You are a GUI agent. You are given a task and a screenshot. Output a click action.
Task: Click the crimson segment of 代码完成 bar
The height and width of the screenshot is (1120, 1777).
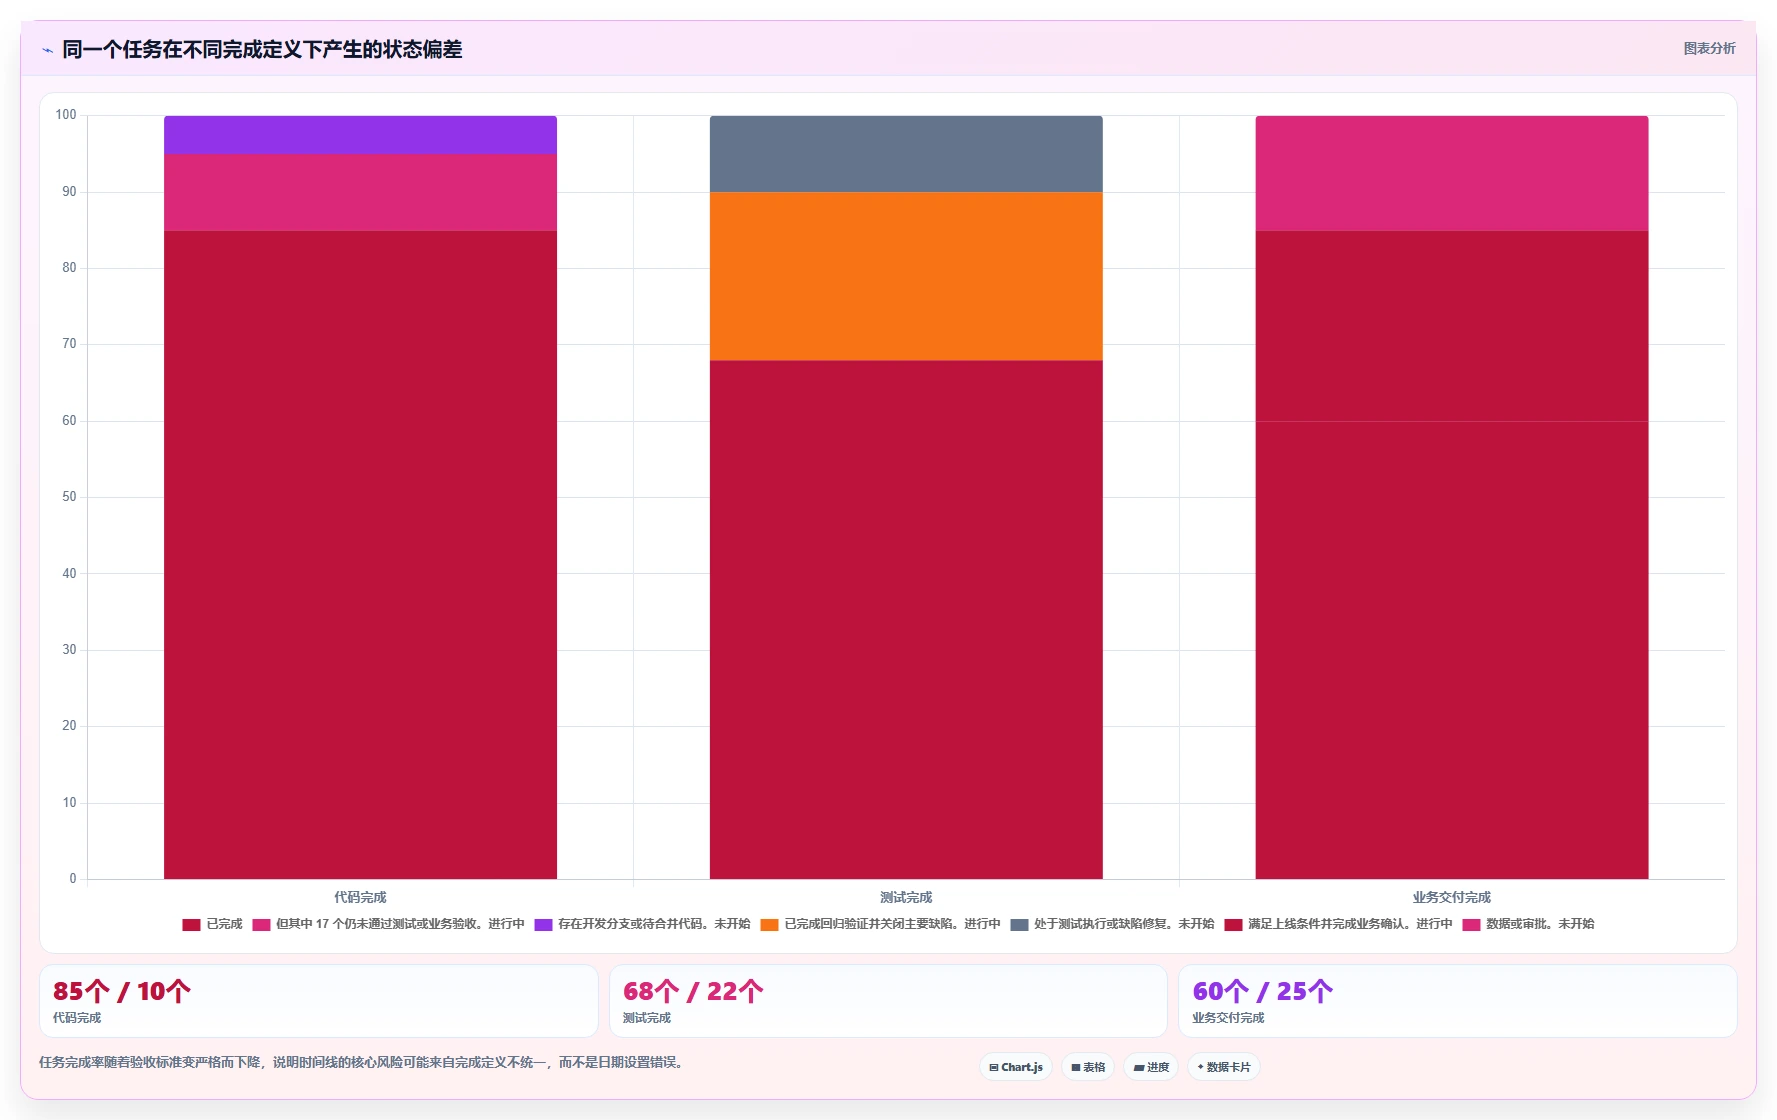360,555
